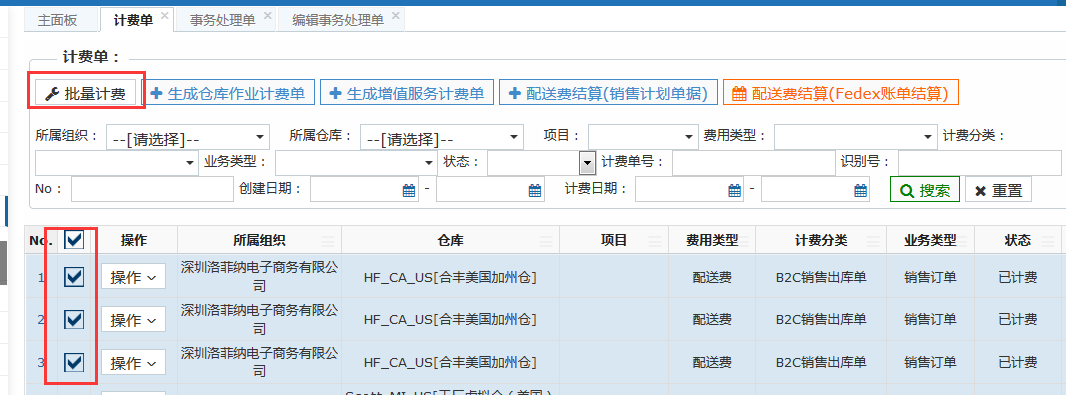Open the 事务处理单 tab

(x=223, y=20)
